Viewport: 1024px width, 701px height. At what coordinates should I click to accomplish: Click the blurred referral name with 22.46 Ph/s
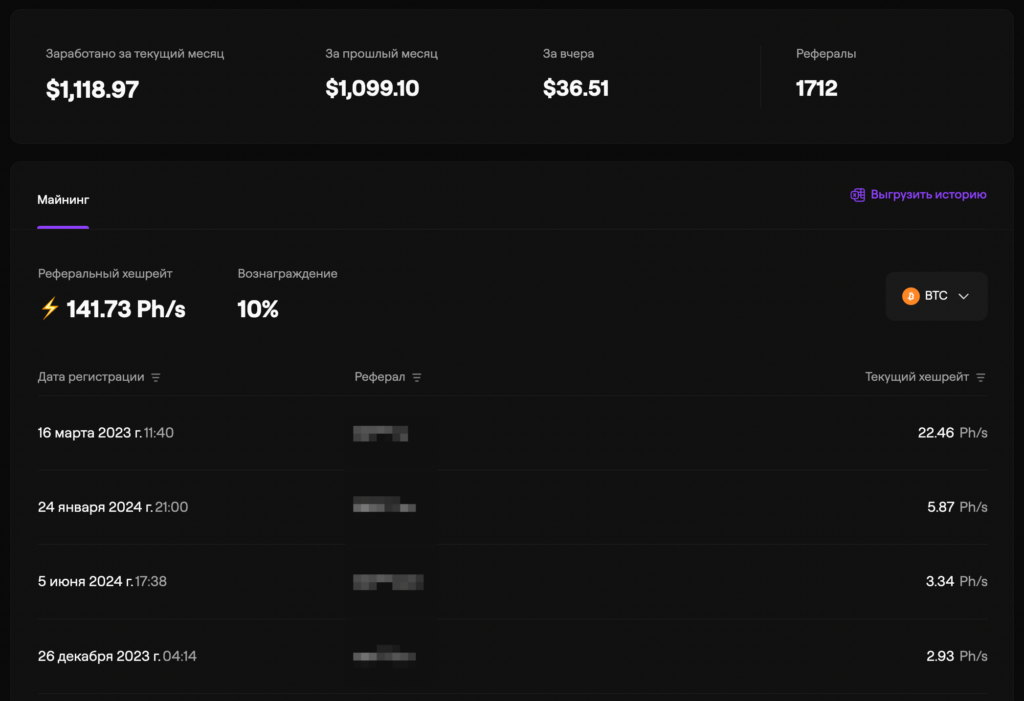coord(381,433)
